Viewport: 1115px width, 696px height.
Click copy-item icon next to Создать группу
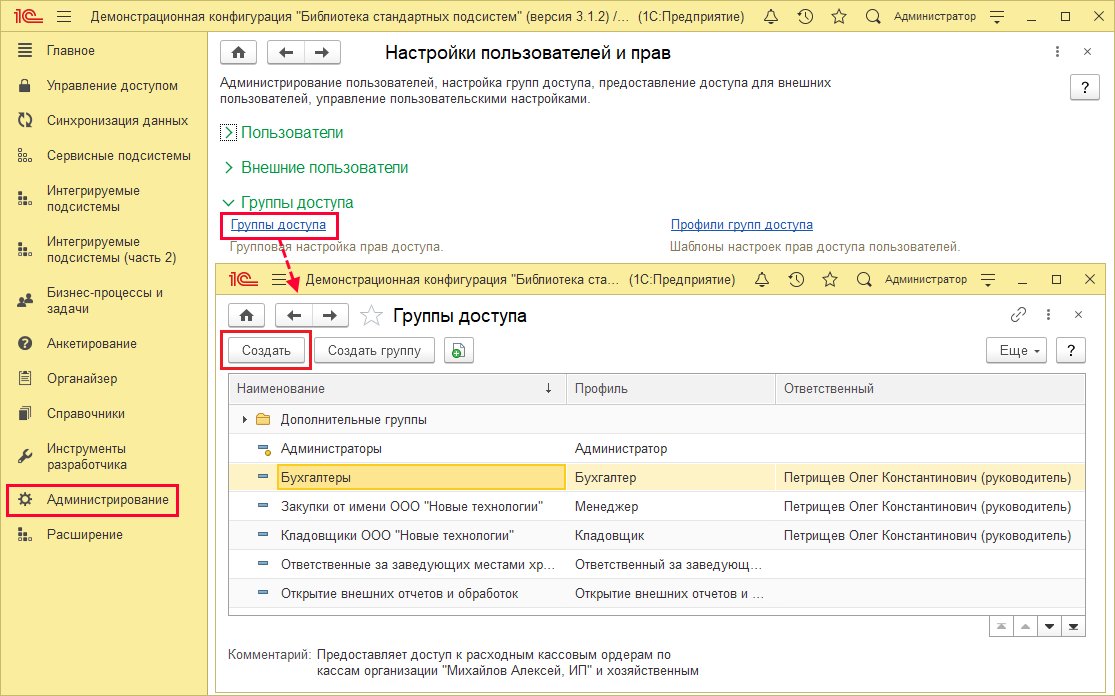point(459,350)
